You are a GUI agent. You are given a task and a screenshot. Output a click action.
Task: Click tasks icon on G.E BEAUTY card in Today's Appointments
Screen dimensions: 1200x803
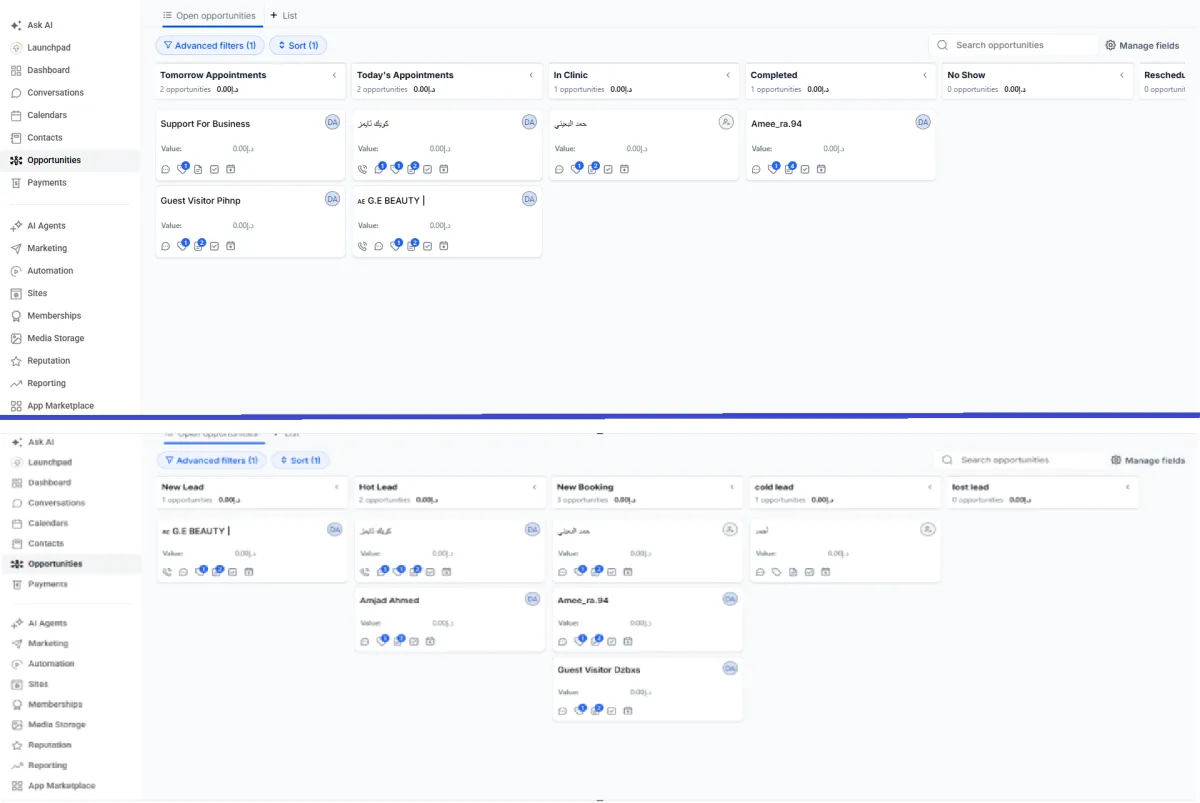click(x=428, y=246)
